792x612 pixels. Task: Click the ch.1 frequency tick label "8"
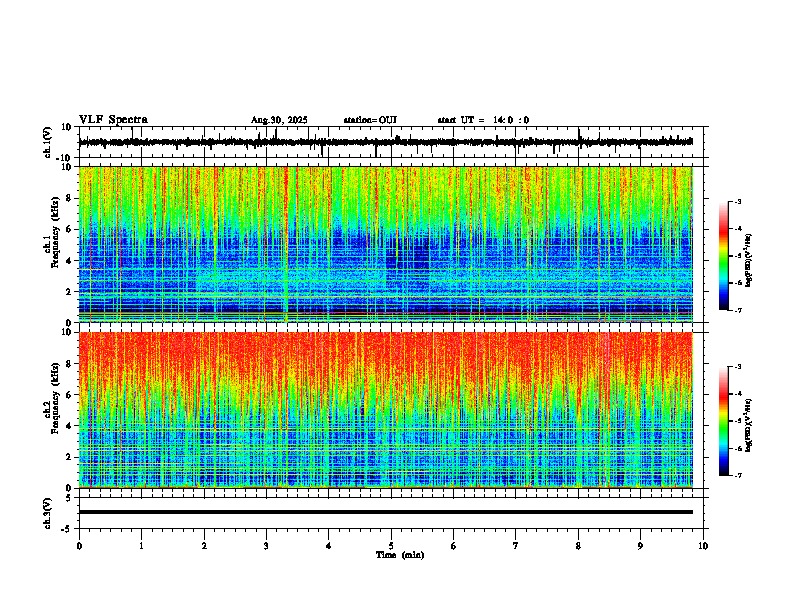[x=69, y=198]
